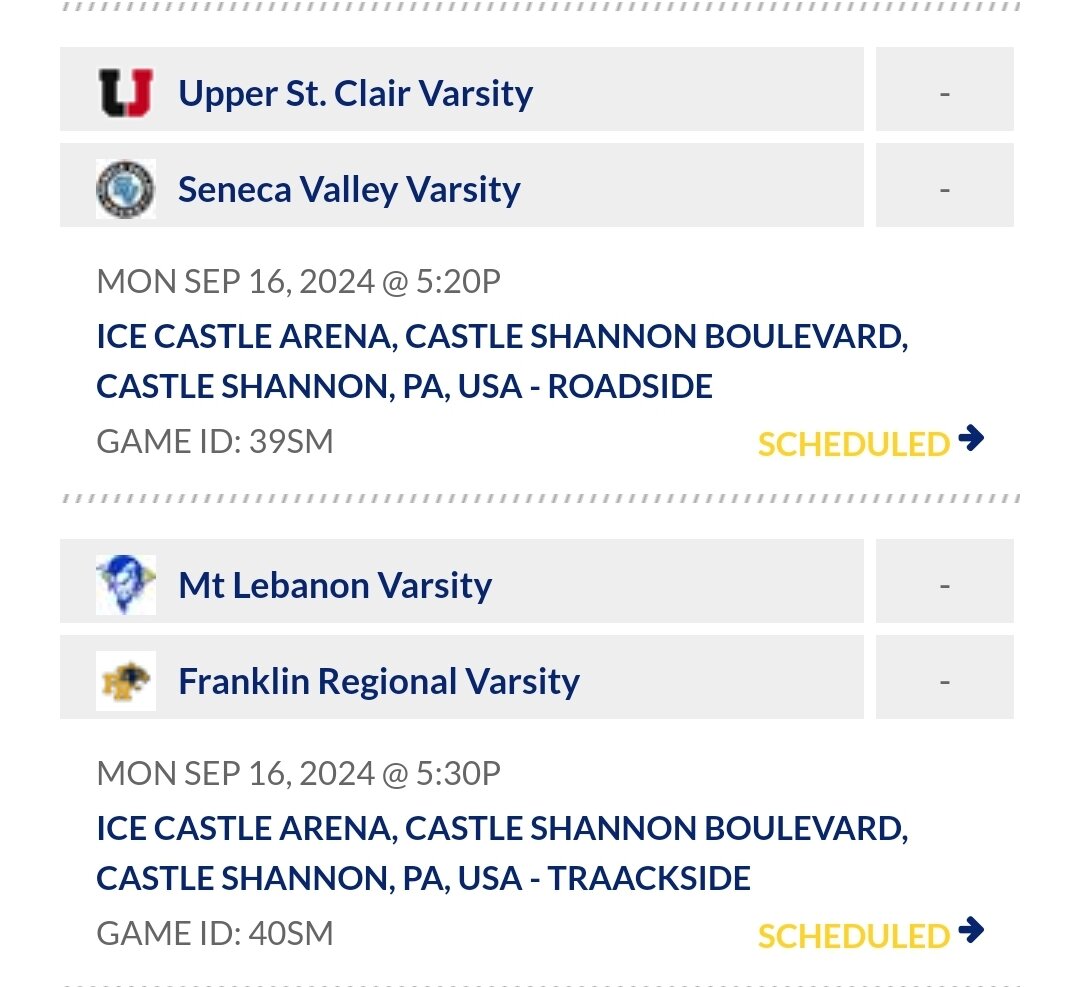Select Seneca Valley score box
The image size is (1080, 987).
[x=944, y=185]
